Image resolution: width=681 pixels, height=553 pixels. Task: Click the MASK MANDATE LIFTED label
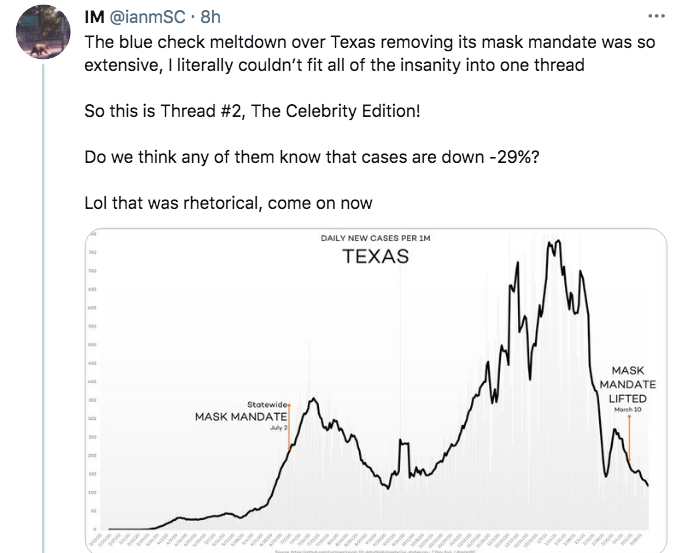tap(628, 384)
